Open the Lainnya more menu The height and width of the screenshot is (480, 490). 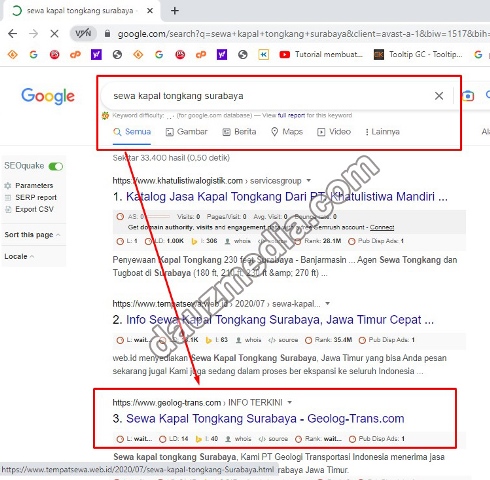(x=382, y=132)
